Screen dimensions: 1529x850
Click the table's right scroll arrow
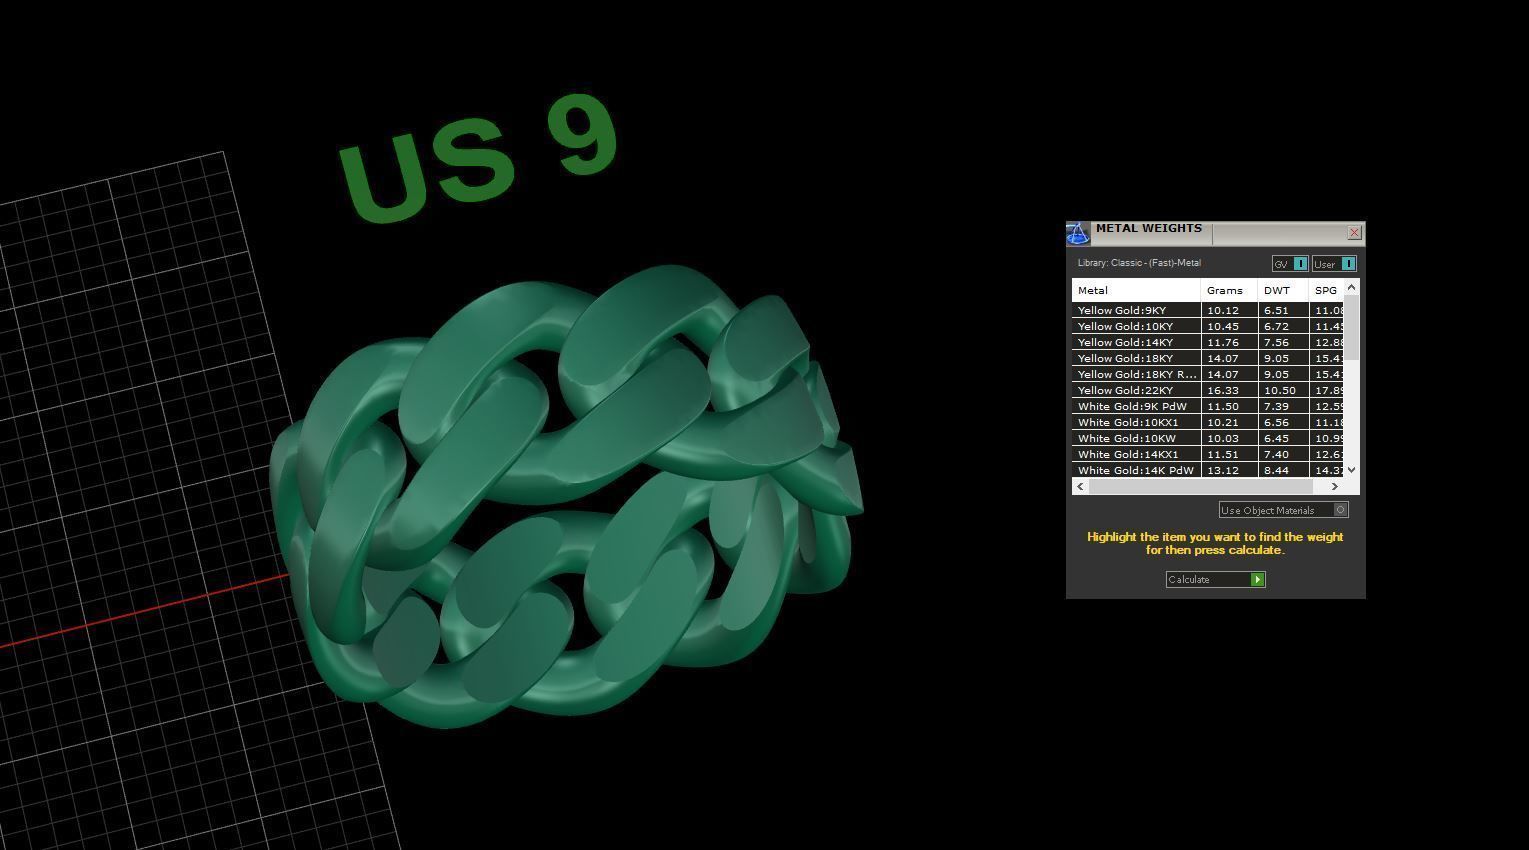coord(1334,486)
